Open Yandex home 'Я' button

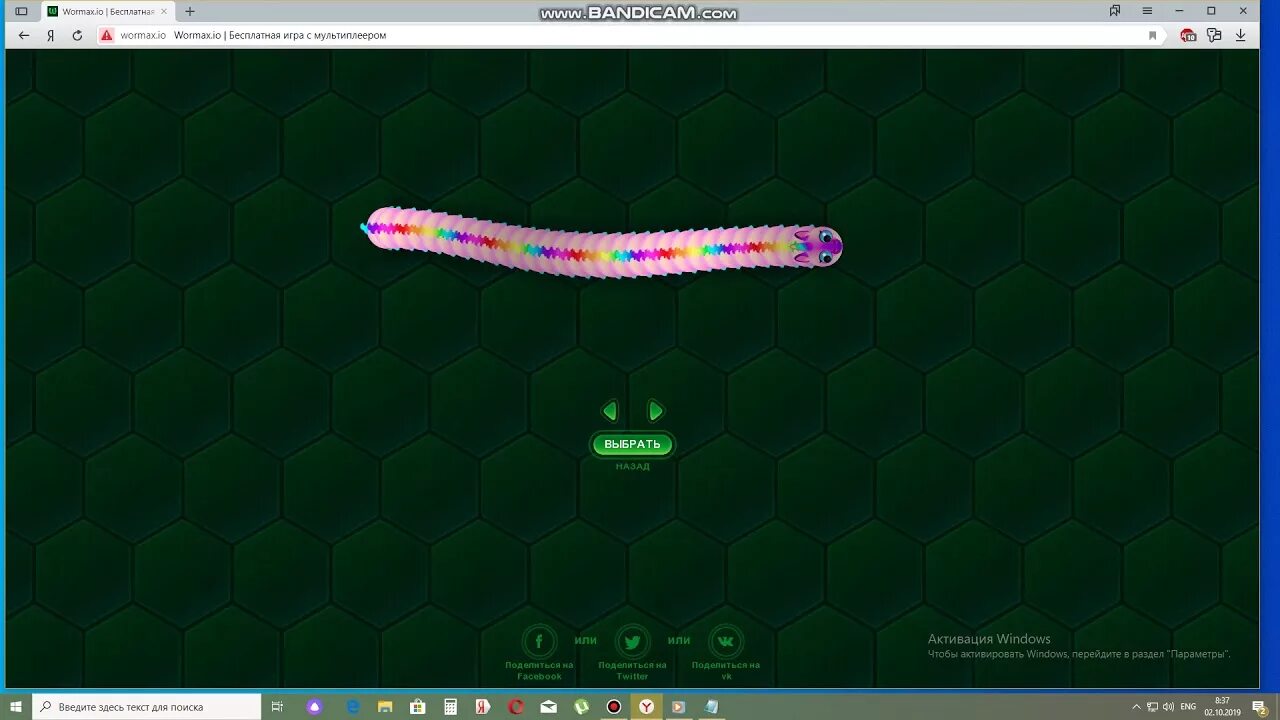click(x=50, y=35)
